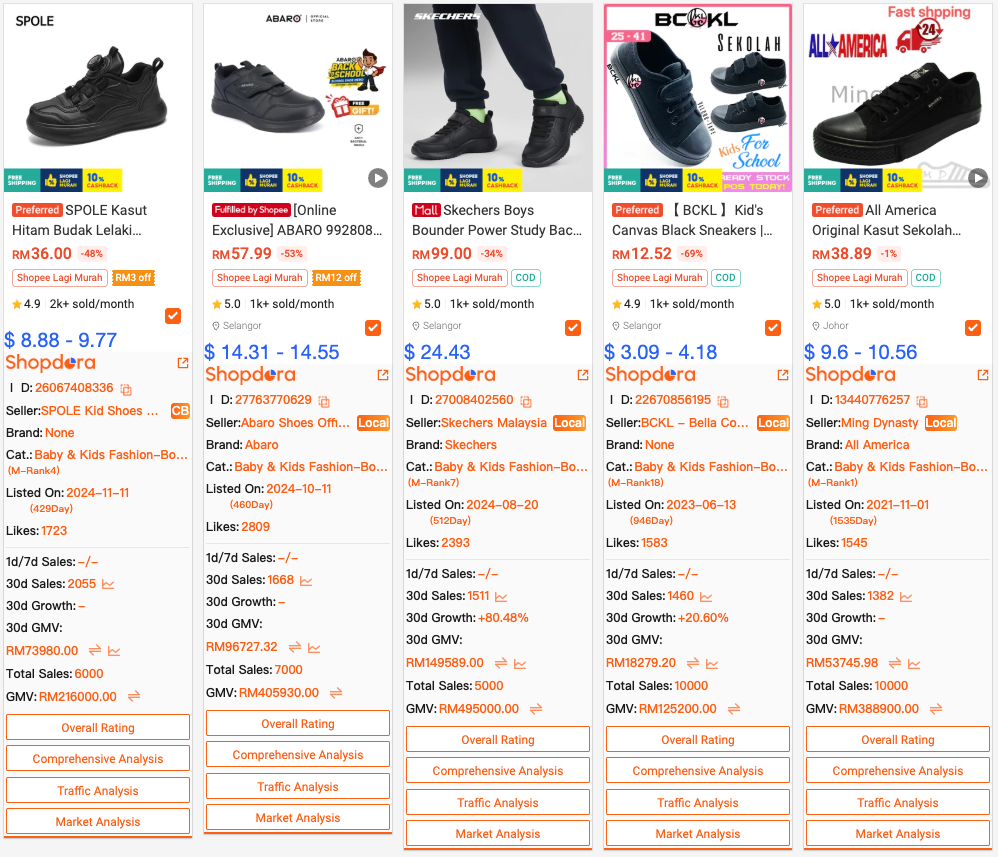The image size is (998, 857).
Task: Click currency convert icon next to GMV RM495000.00
Action: click(x=536, y=709)
